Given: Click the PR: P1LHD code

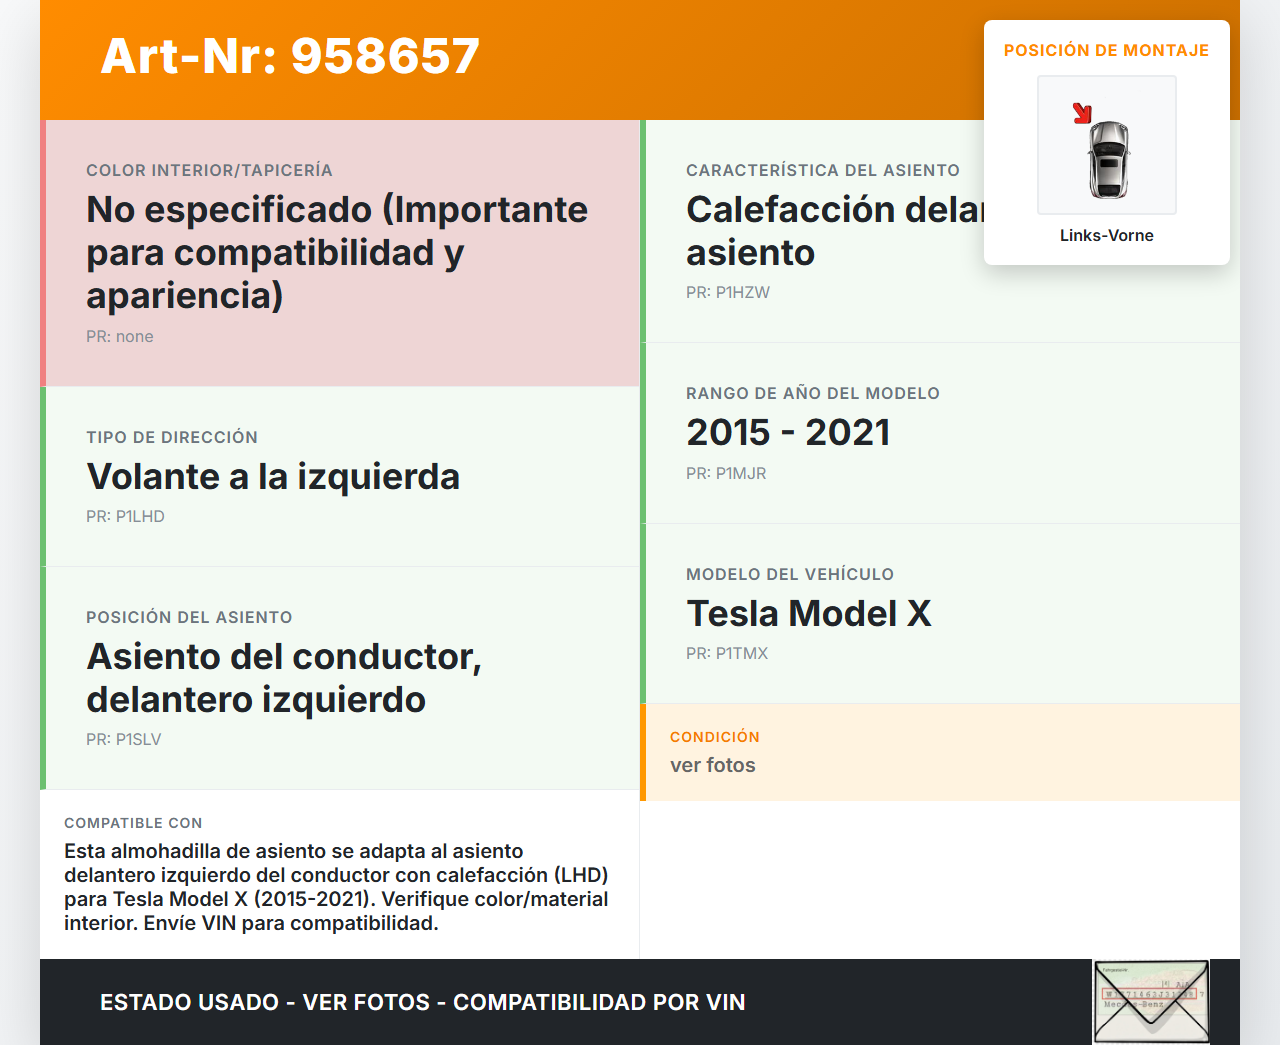Looking at the screenshot, I should pos(125,516).
